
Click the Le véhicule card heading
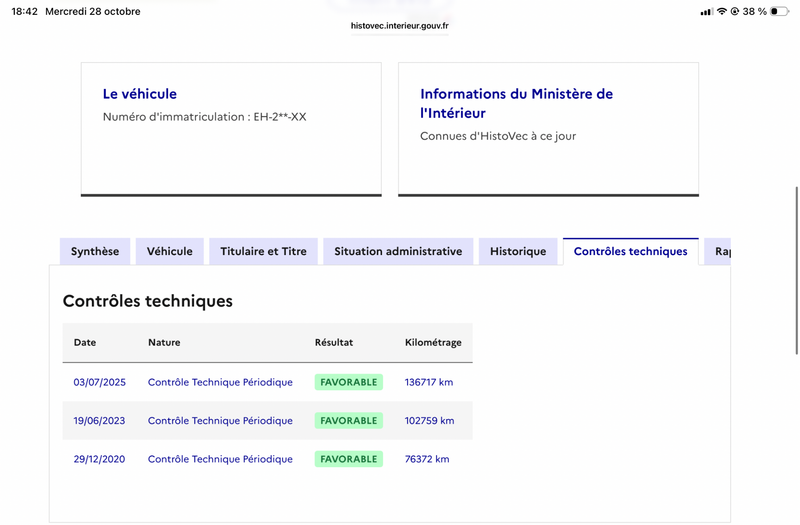click(140, 94)
